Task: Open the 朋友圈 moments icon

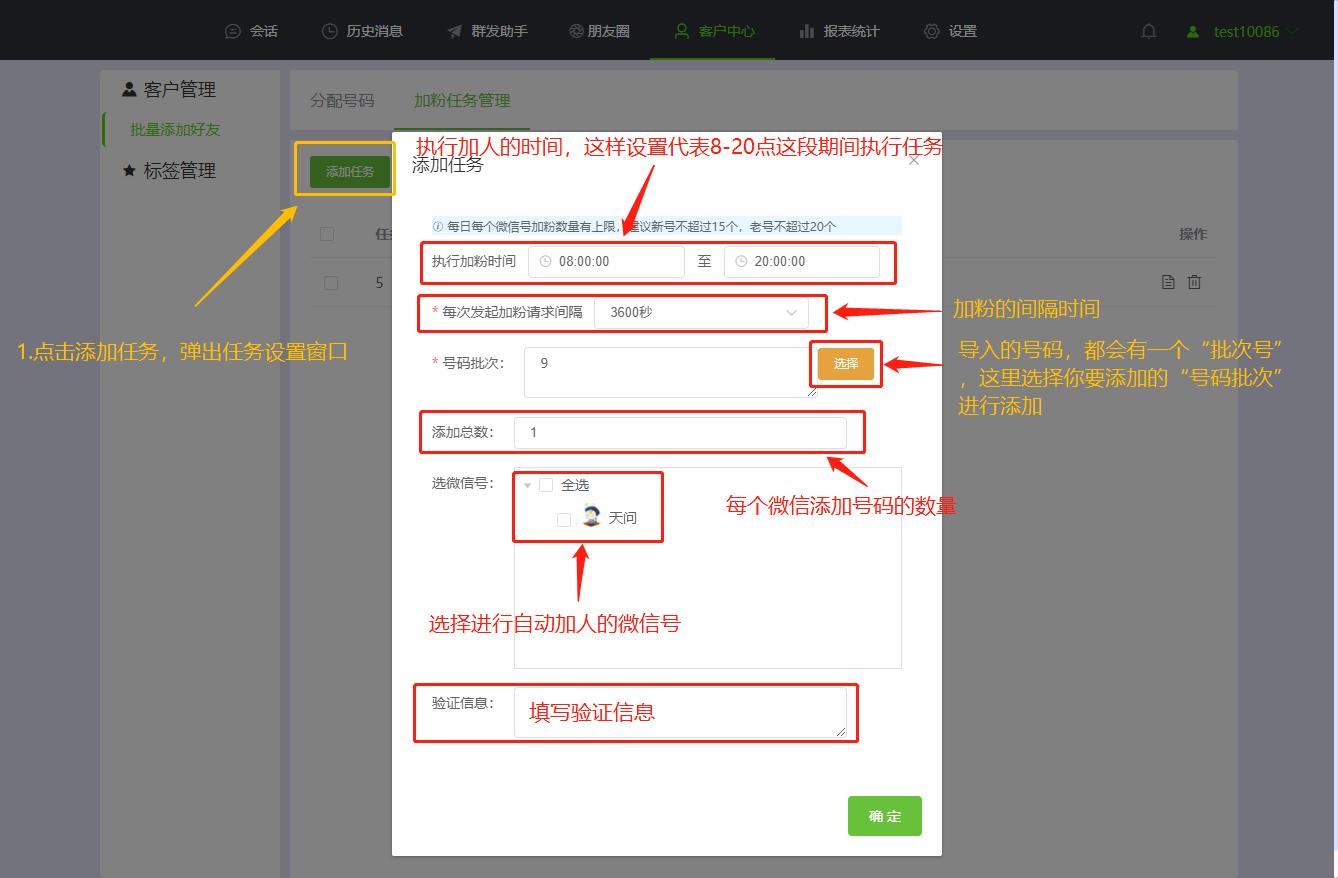Action: pyautogui.click(x=578, y=30)
